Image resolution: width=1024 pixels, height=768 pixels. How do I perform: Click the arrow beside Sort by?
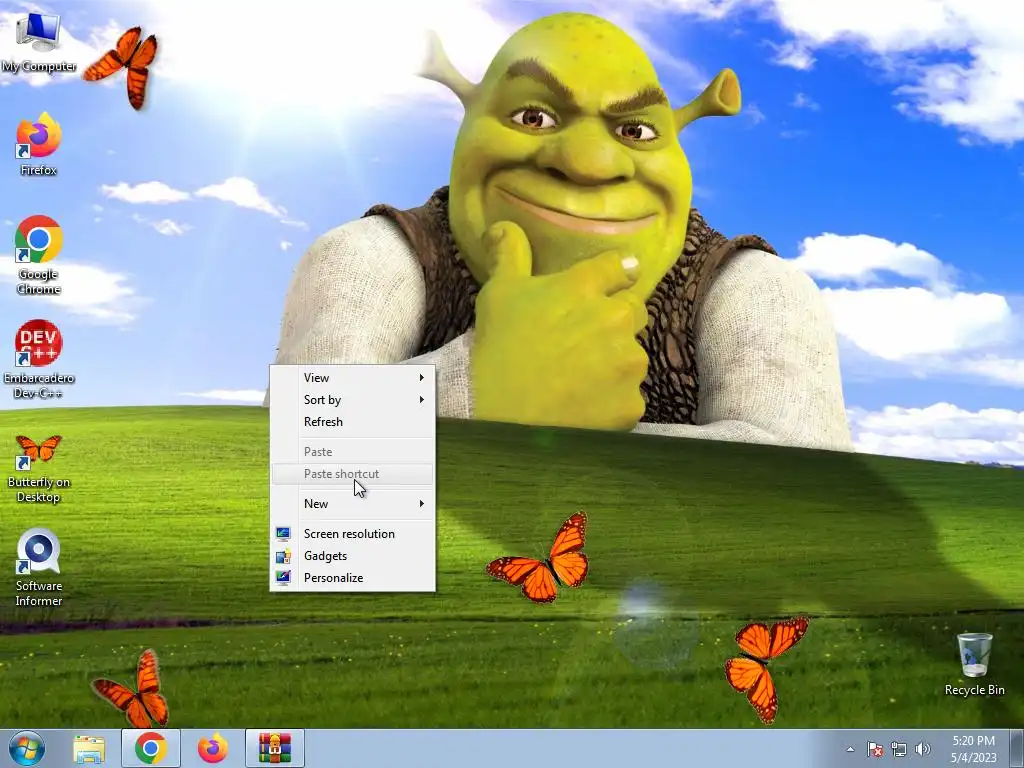pyautogui.click(x=422, y=400)
